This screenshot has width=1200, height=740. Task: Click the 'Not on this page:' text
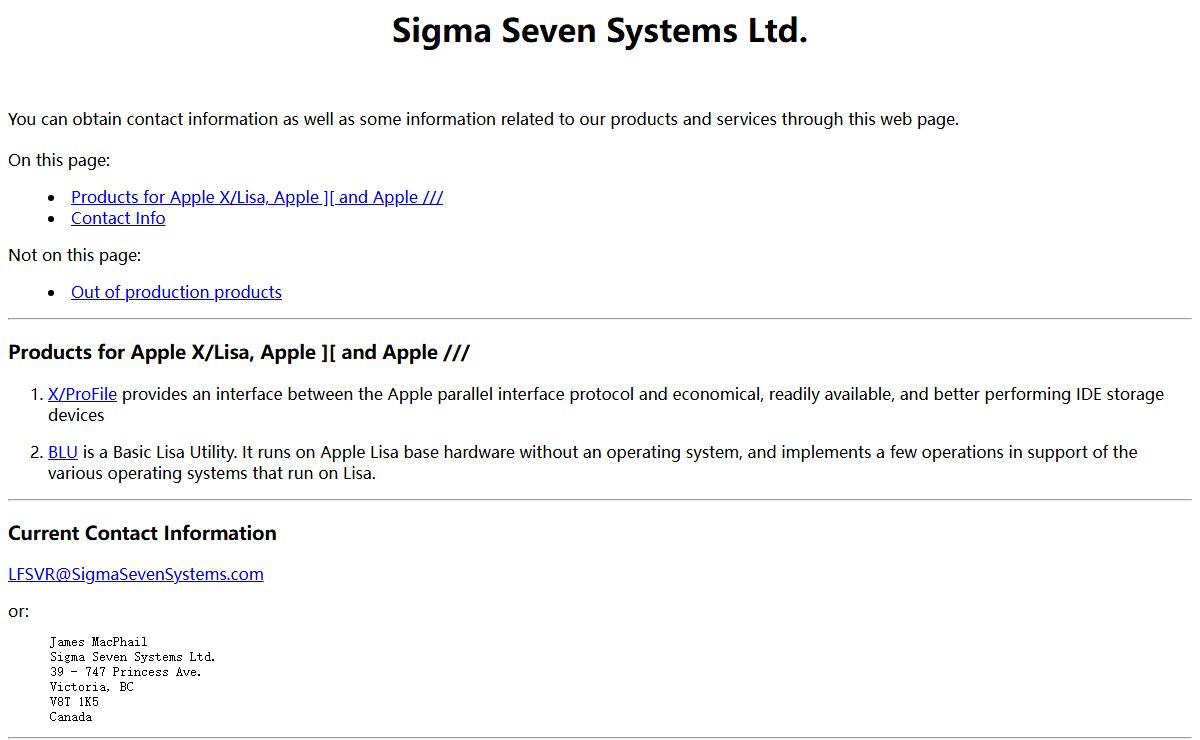(75, 255)
